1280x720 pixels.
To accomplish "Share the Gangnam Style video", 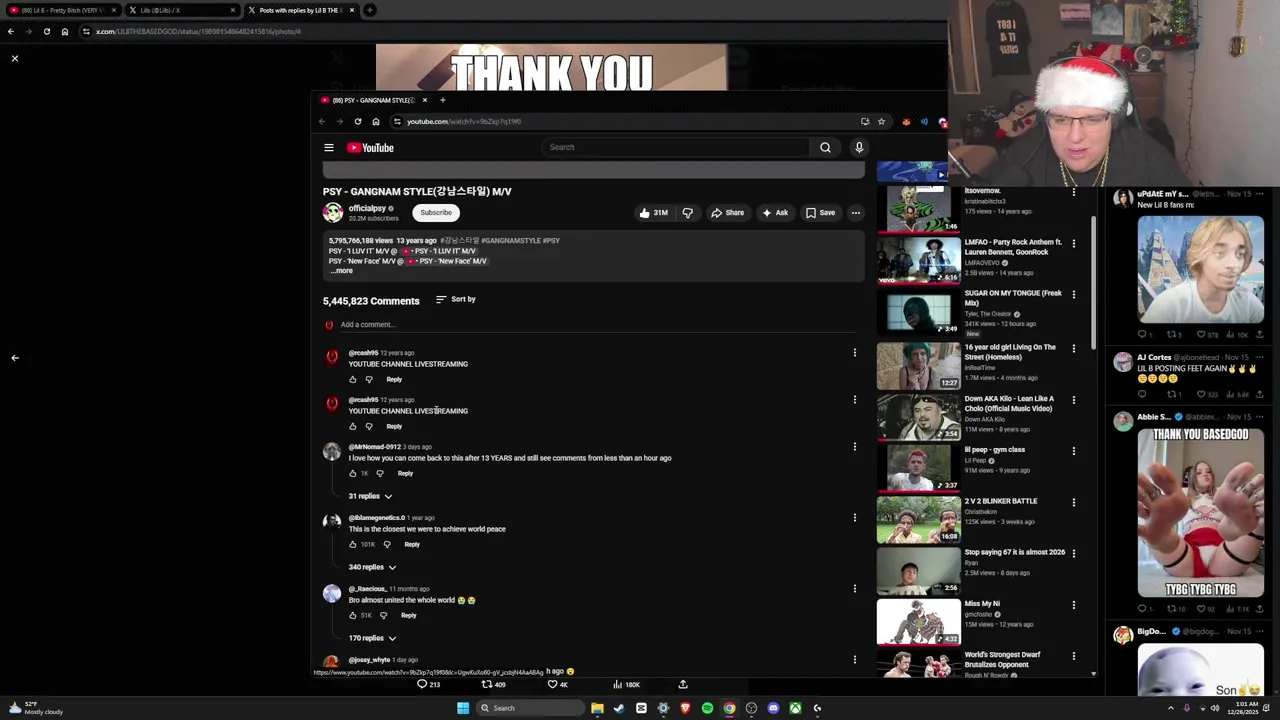I will point(728,213).
